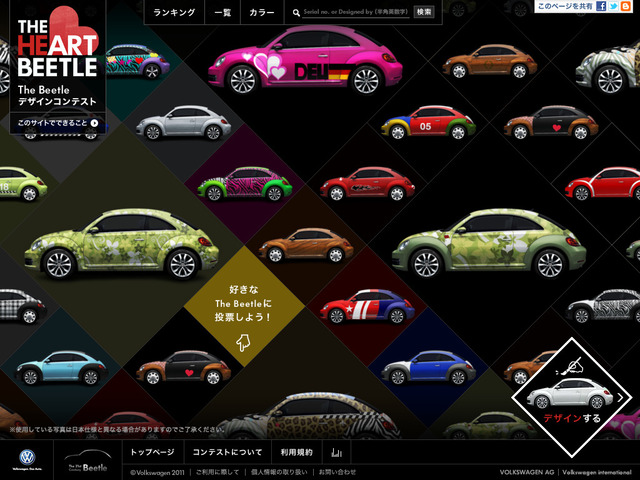Select the pink zebra green fender Beetle
This screenshot has height=480, width=640.
click(244, 184)
